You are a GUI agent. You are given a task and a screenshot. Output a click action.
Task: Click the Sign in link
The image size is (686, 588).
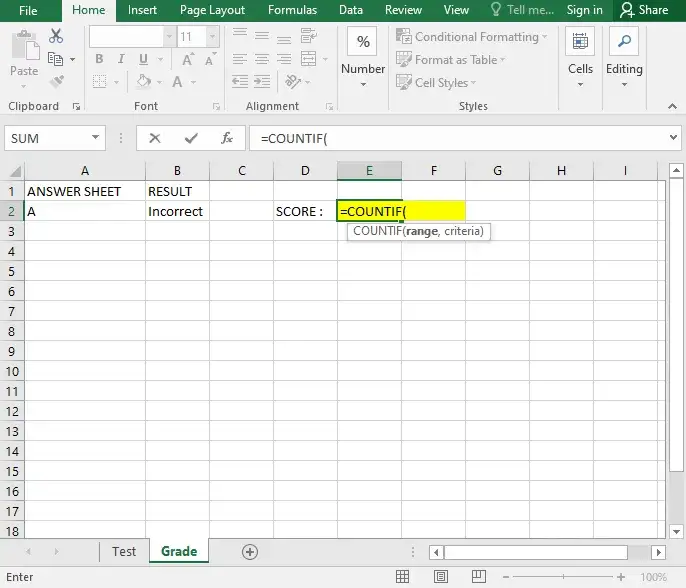[x=585, y=10]
